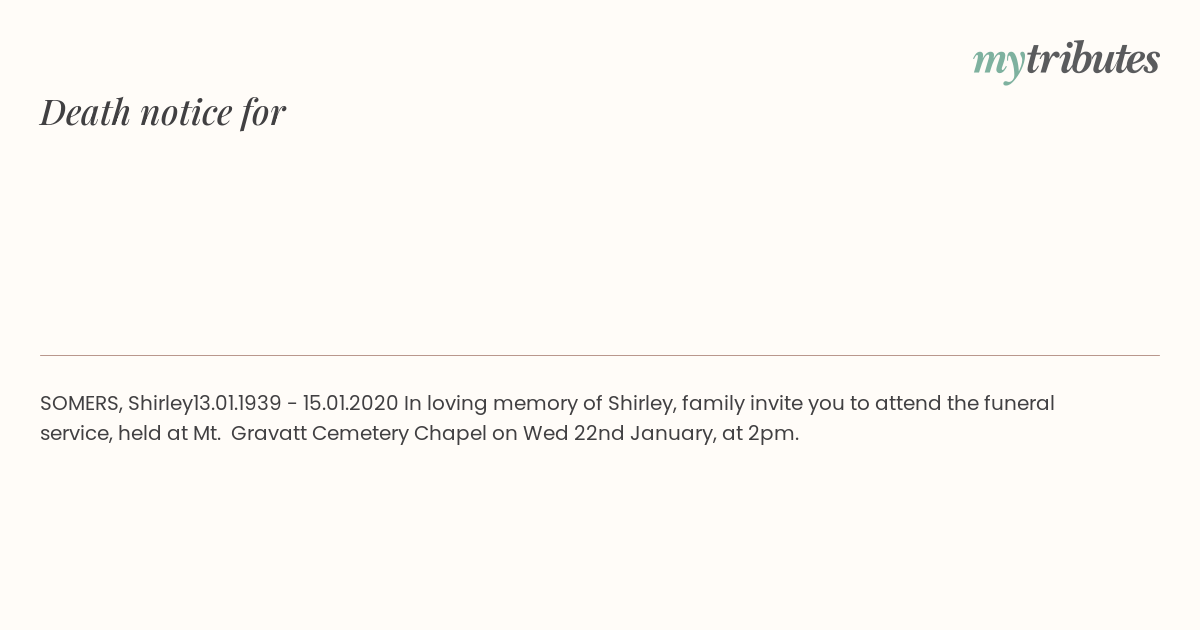Click the word "attend" in the notice
The image size is (1200, 630).
point(904,403)
